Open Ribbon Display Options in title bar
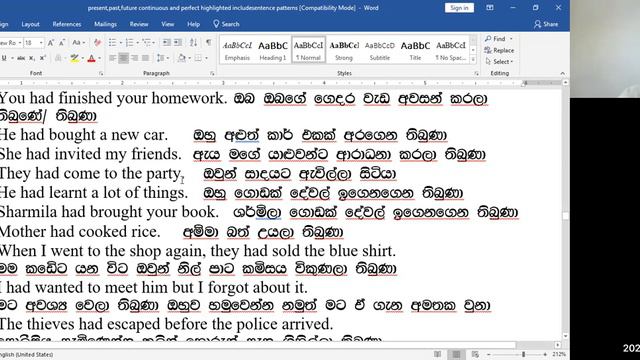This screenshot has width=640, height=360. (490, 8)
